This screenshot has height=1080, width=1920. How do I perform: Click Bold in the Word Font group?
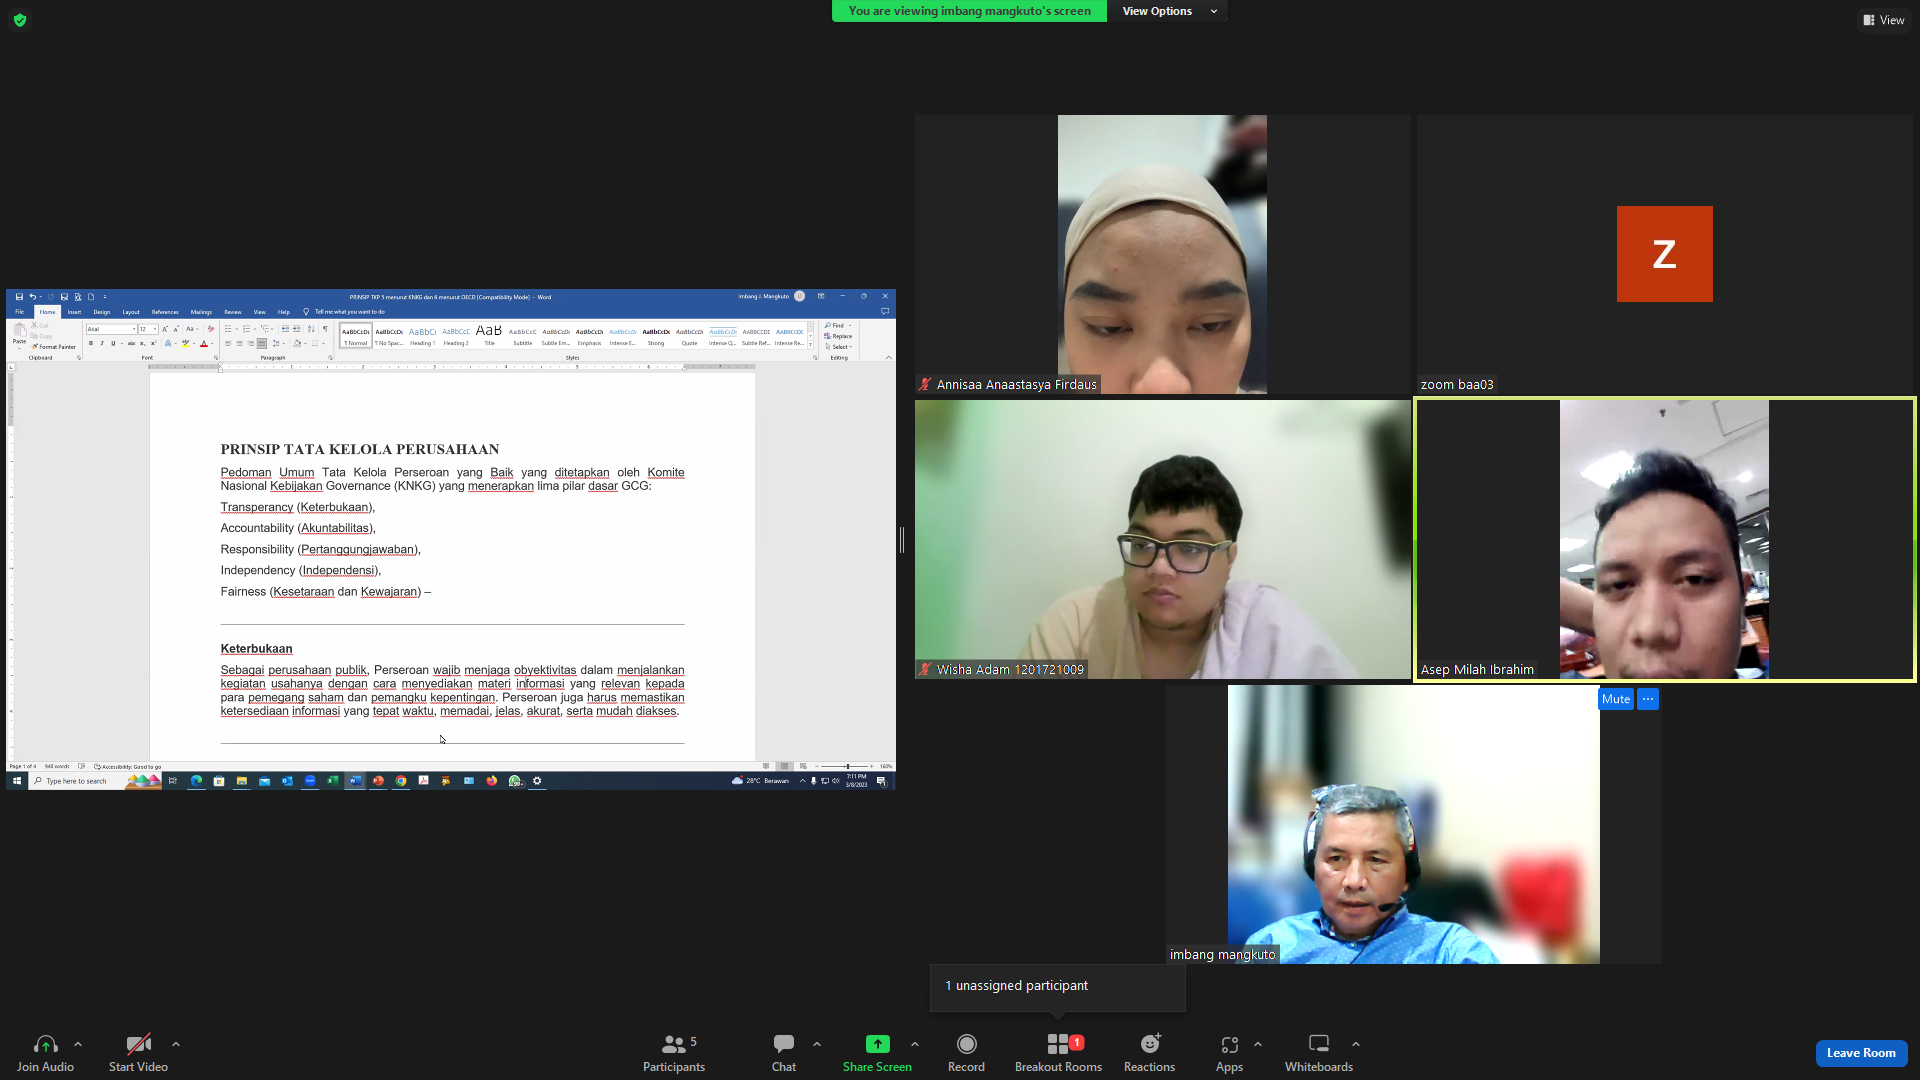[x=91, y=344]
